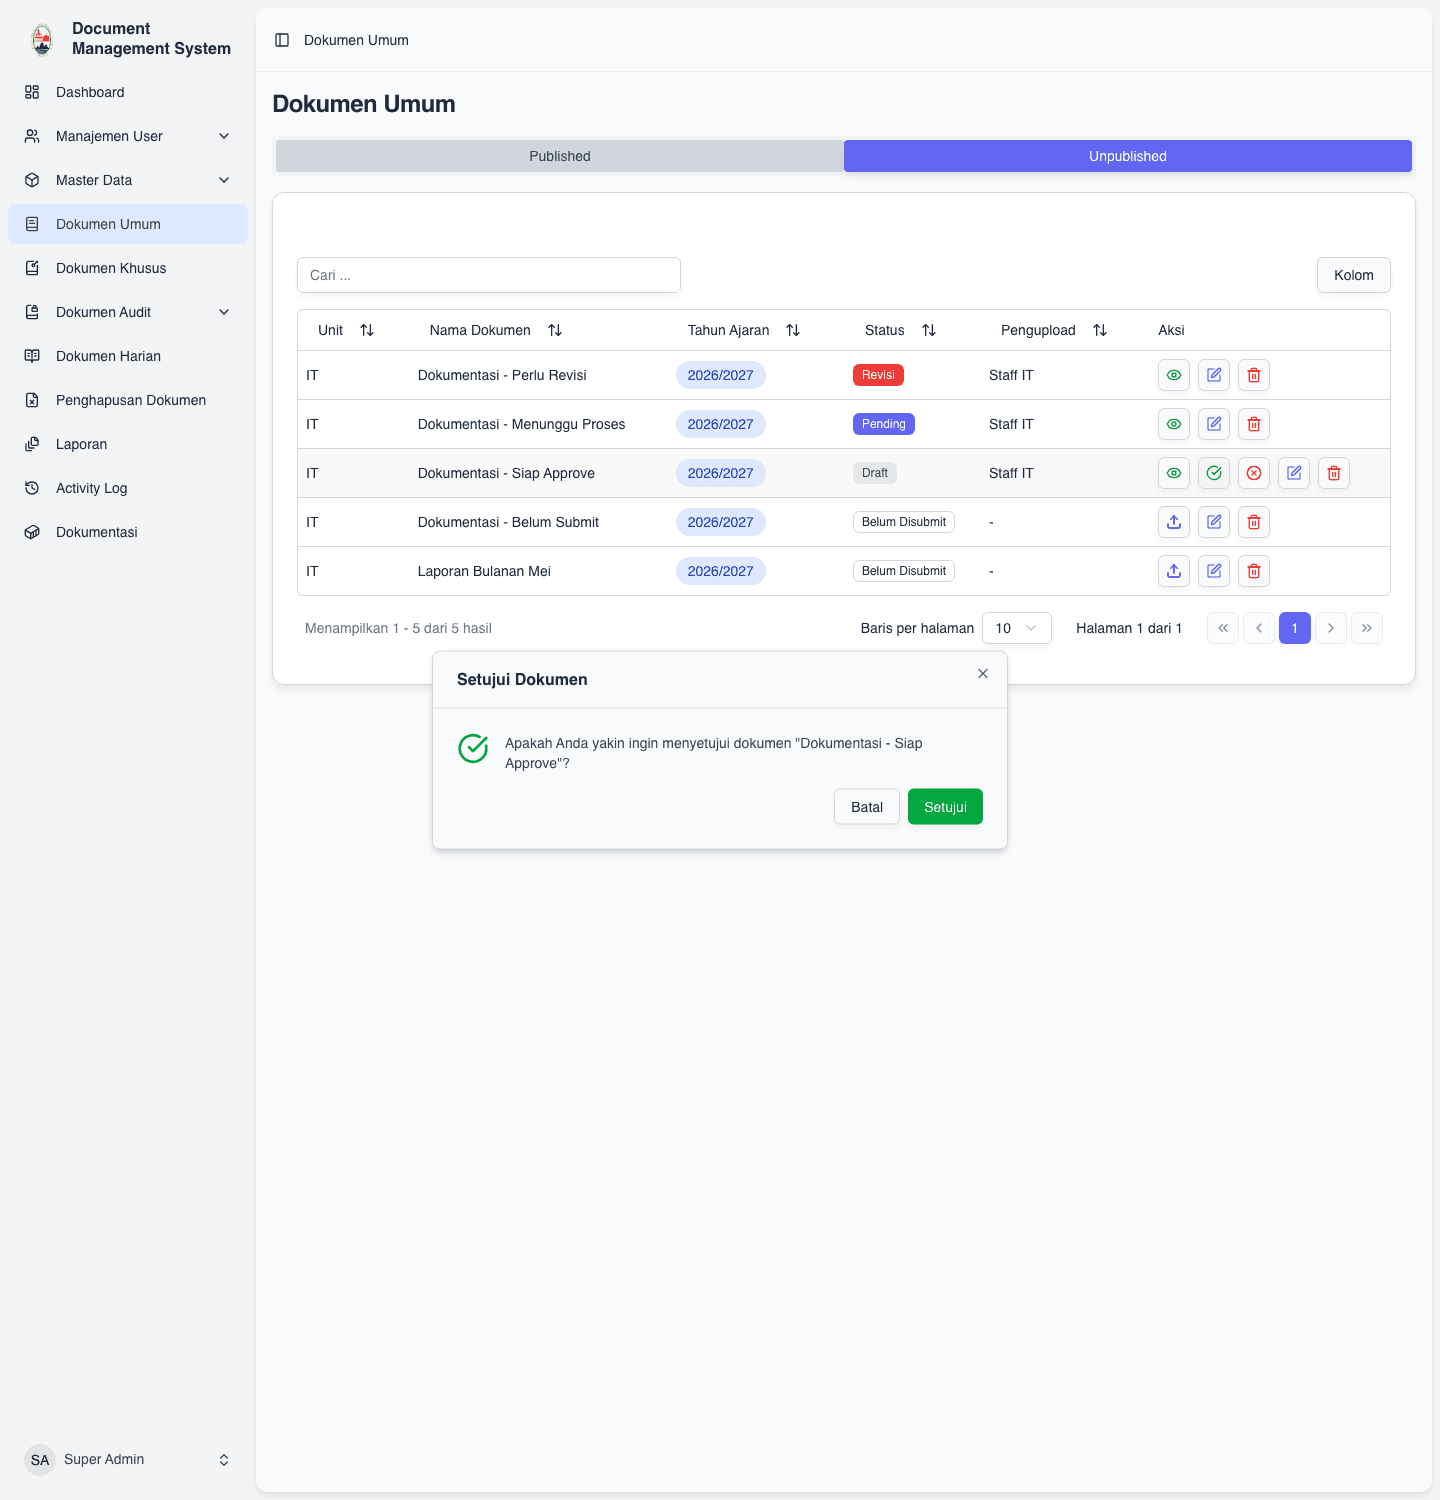Edit the 'Dokumentasi - Perlu Revisi' row
1440x1500 pixels.
[x=1214, y=375]
